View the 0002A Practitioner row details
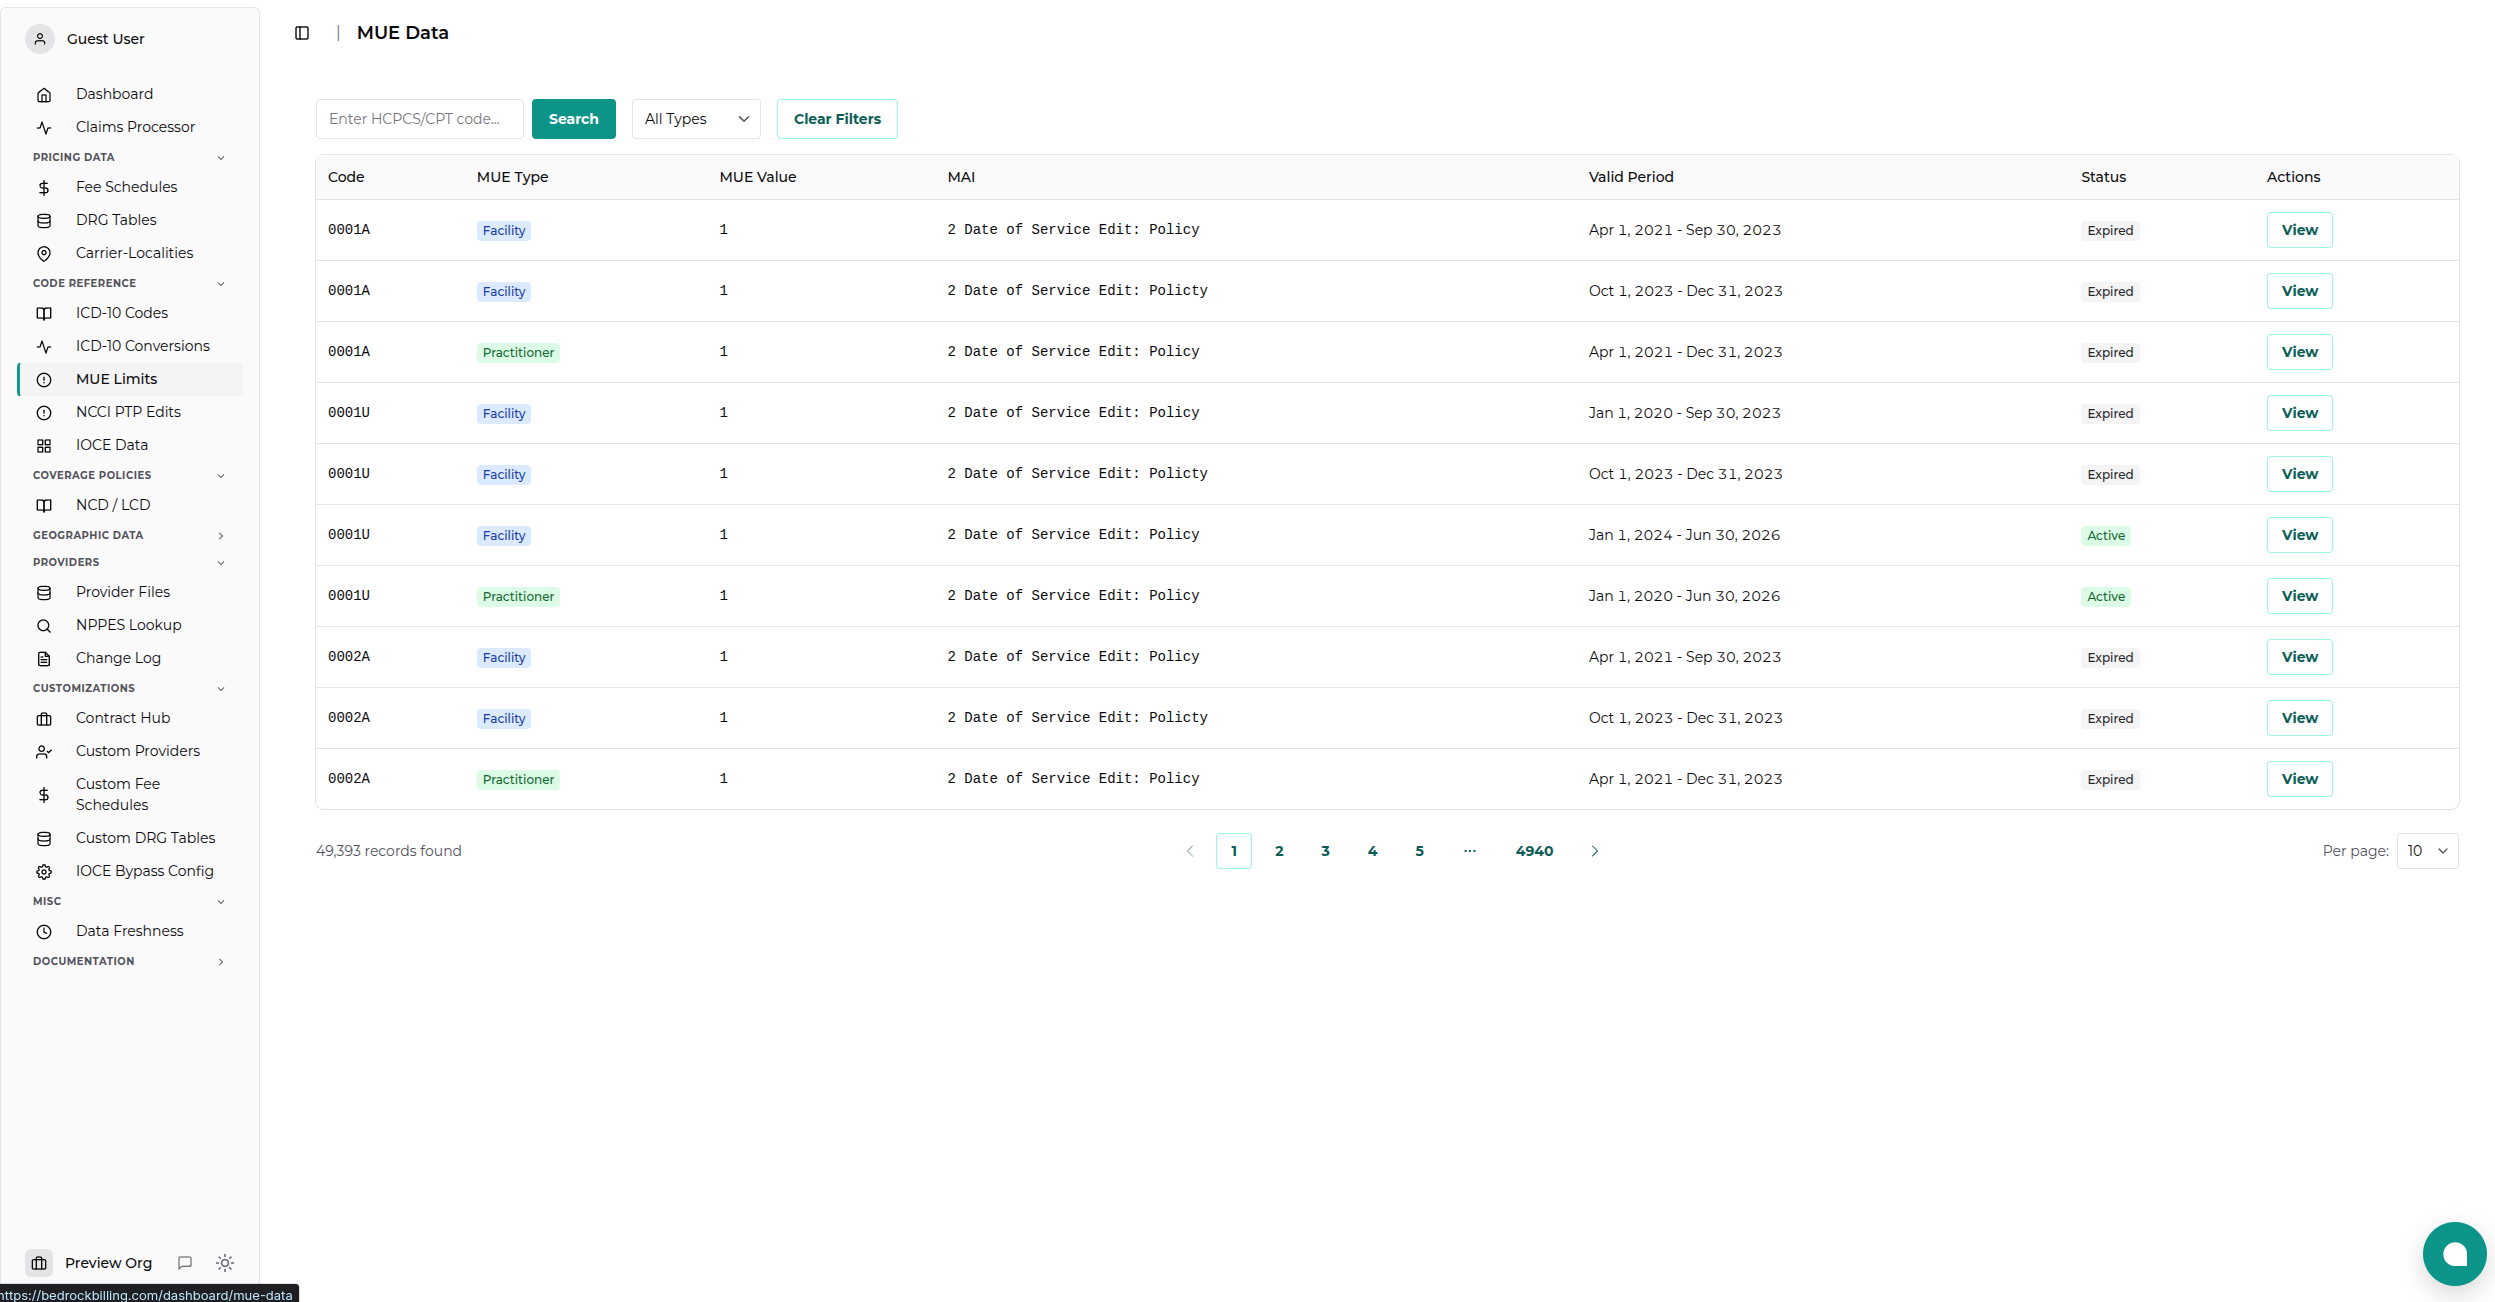Viewport: 2495px width, 1302px height. 2299,779
